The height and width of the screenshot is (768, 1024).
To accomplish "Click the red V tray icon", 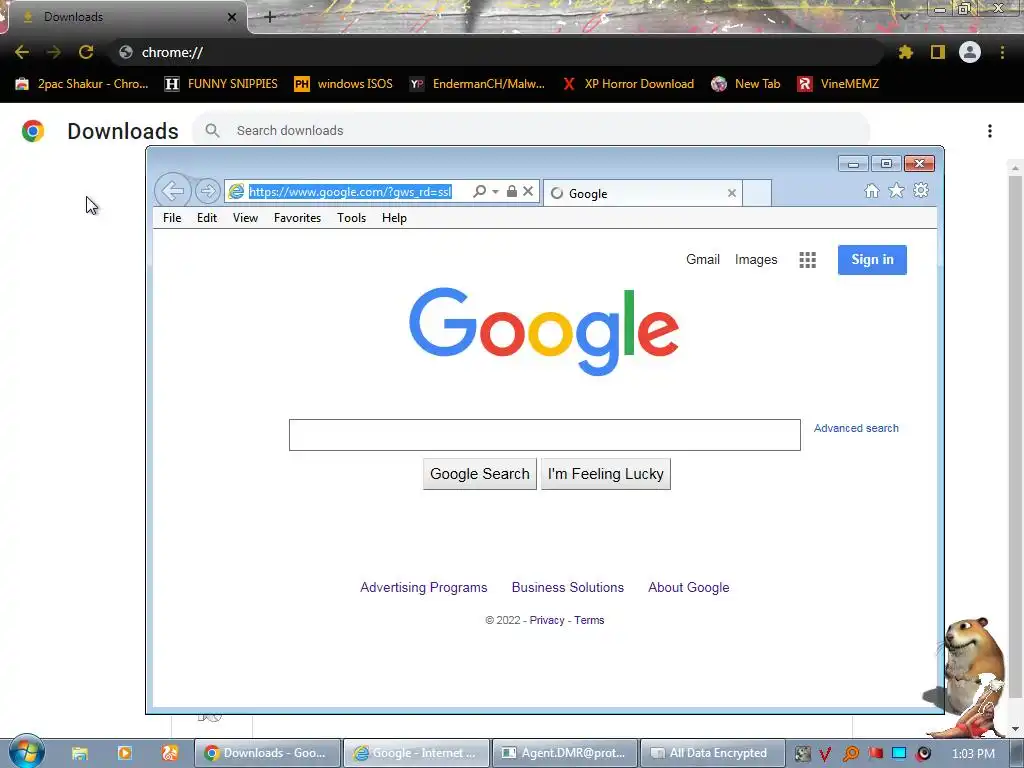I will click(x=825, y=754).
